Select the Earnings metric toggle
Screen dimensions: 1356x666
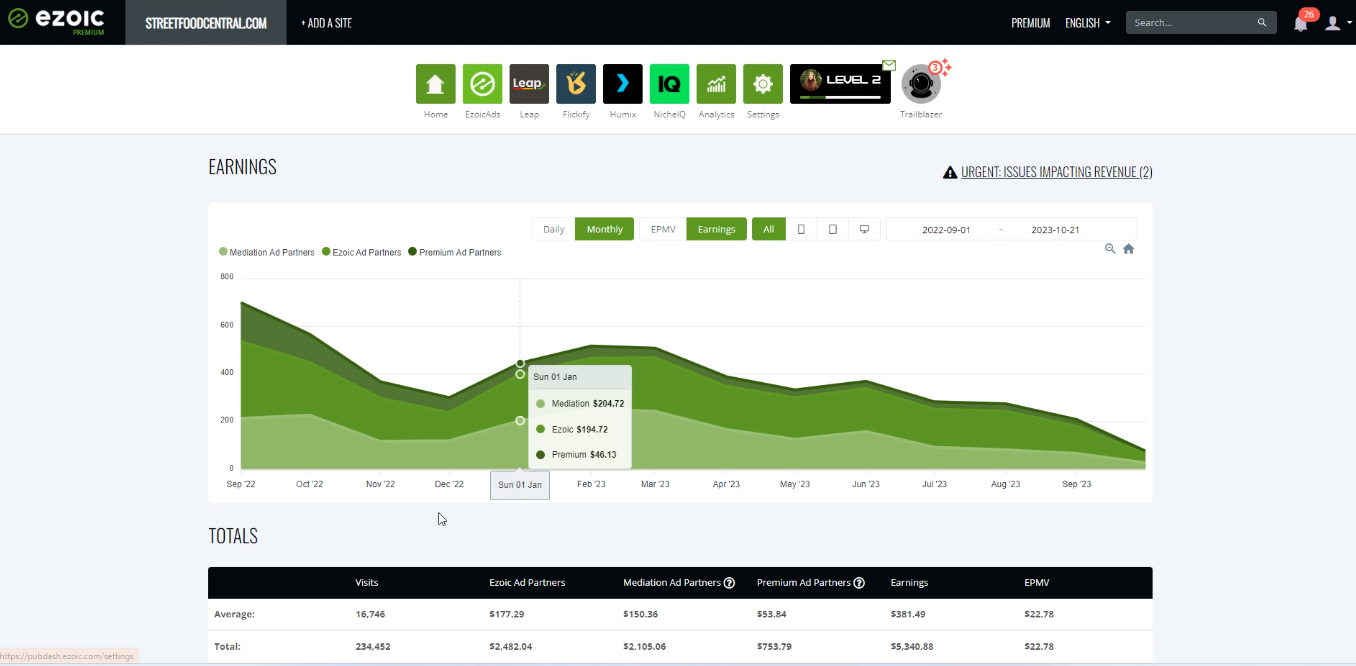tap(716, 229)
